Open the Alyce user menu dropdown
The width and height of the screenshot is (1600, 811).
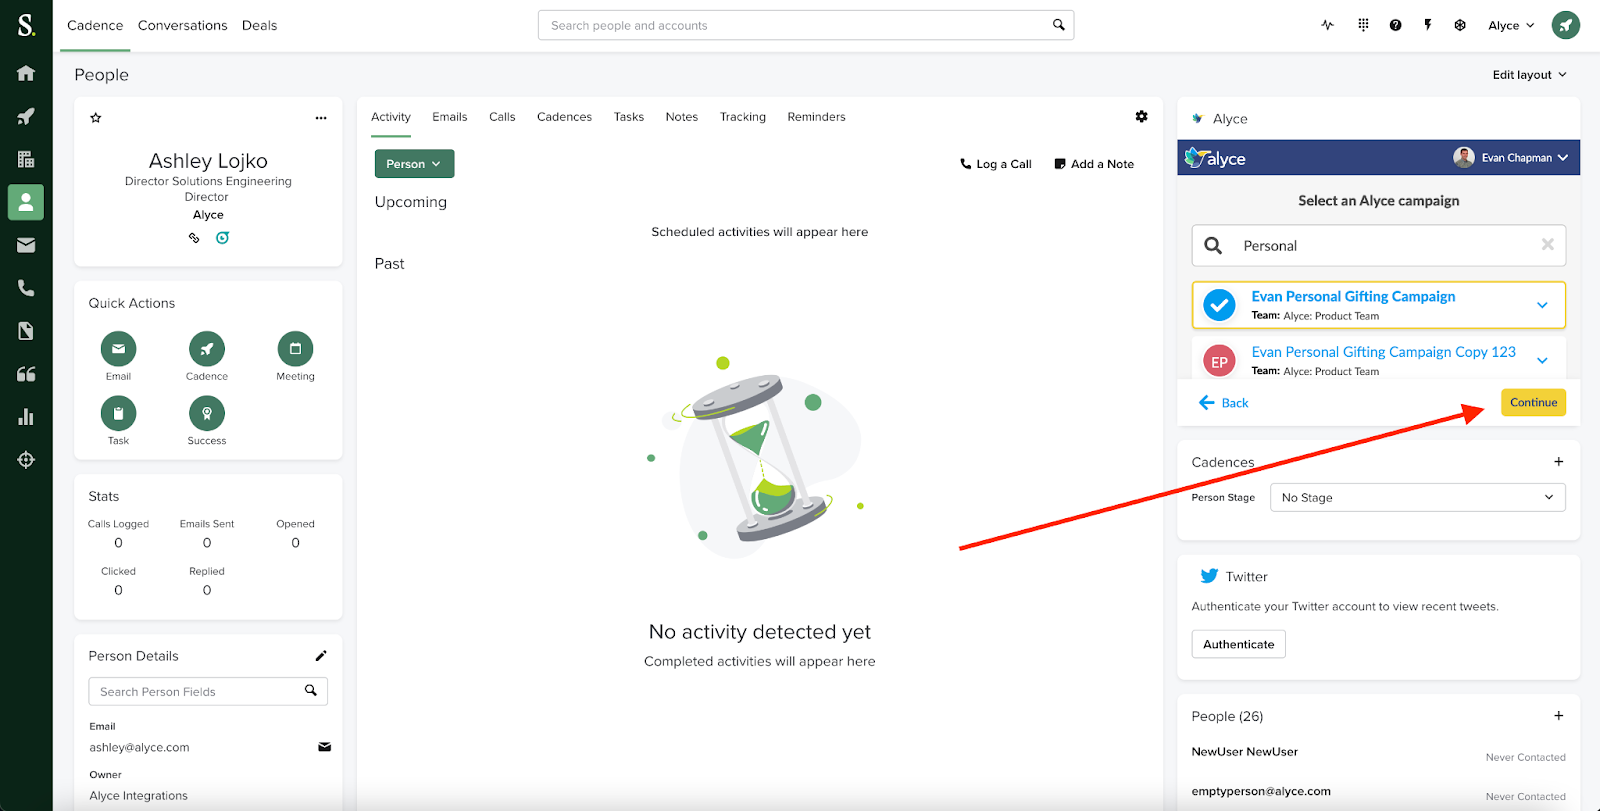point(1511,25)
